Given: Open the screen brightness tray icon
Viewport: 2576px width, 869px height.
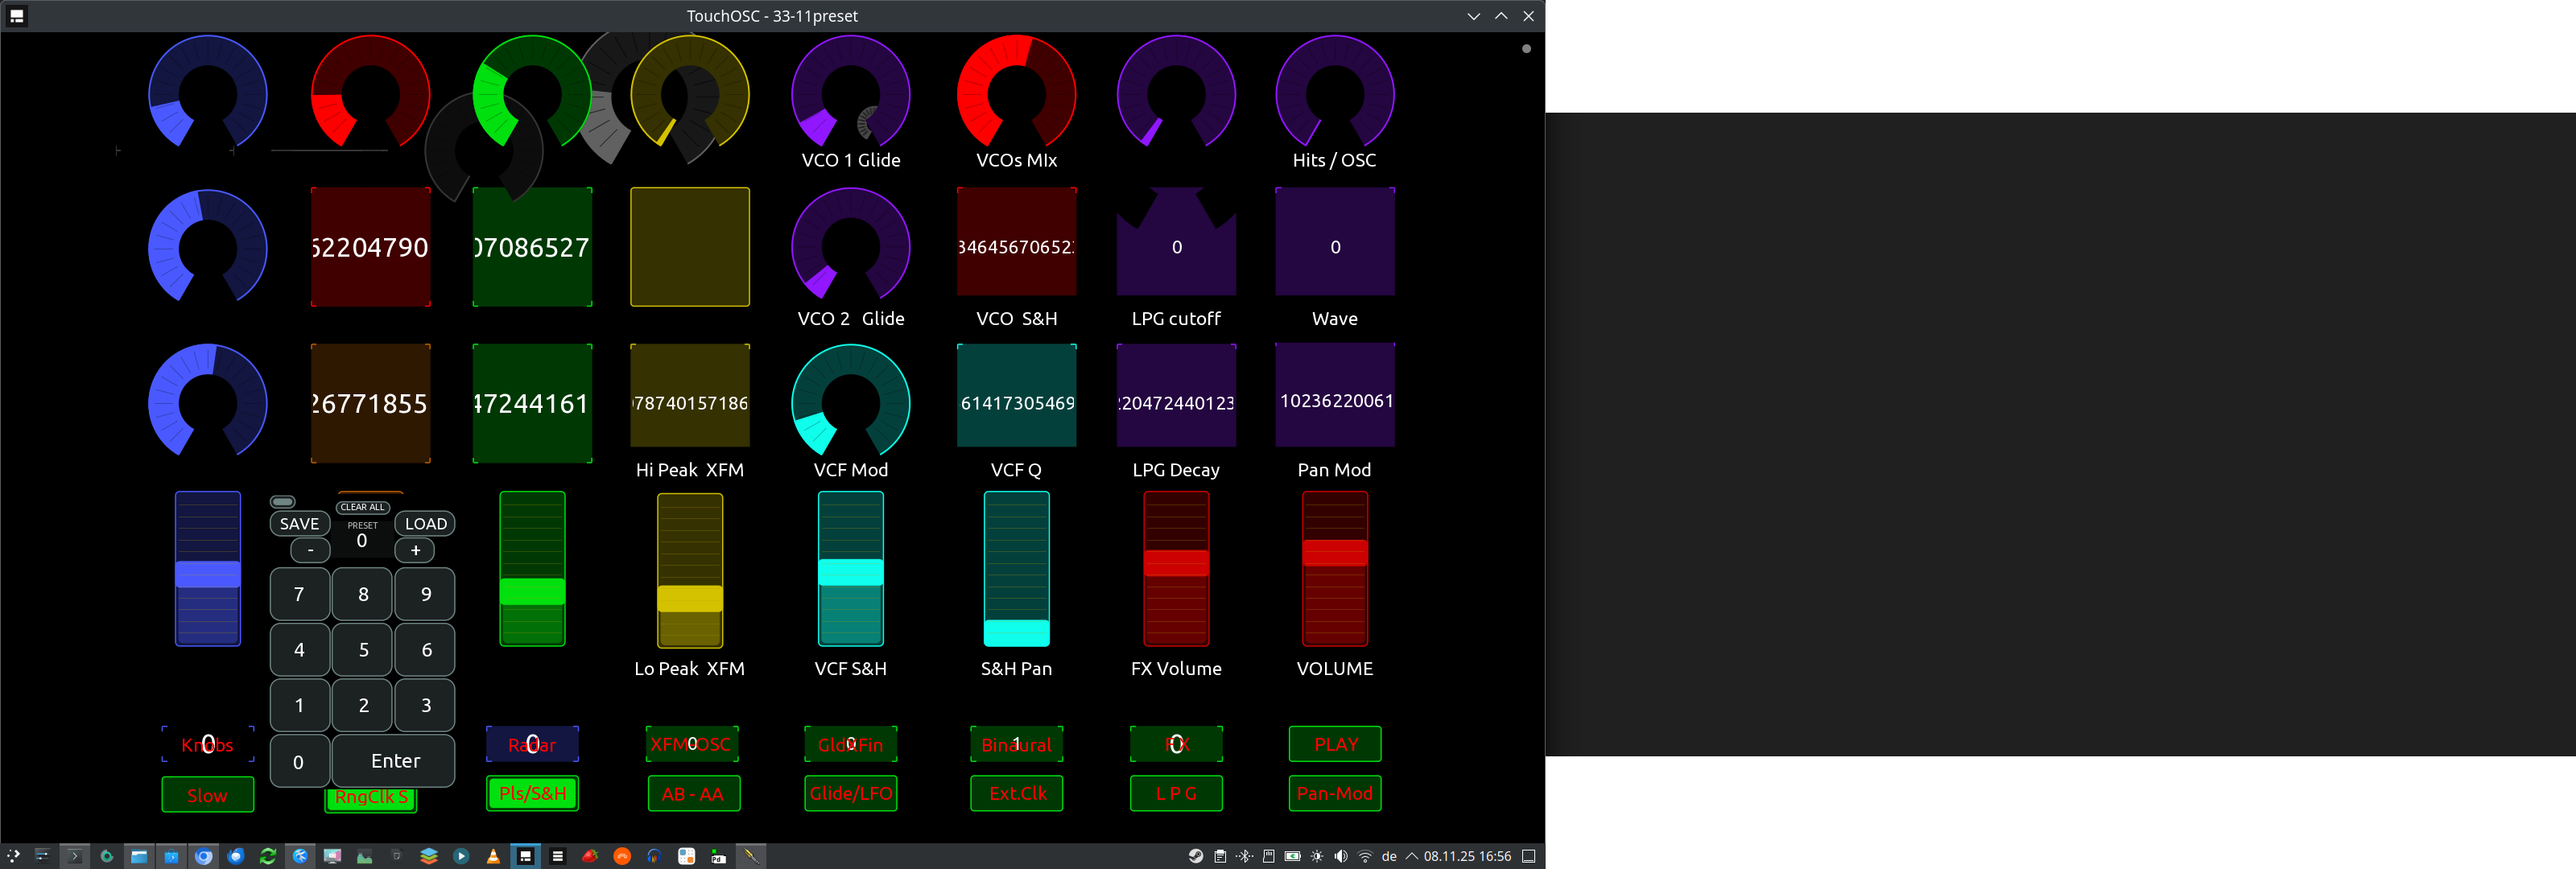Looking at the screenshot, I should pyautogui.click(x=1317, y=856).
